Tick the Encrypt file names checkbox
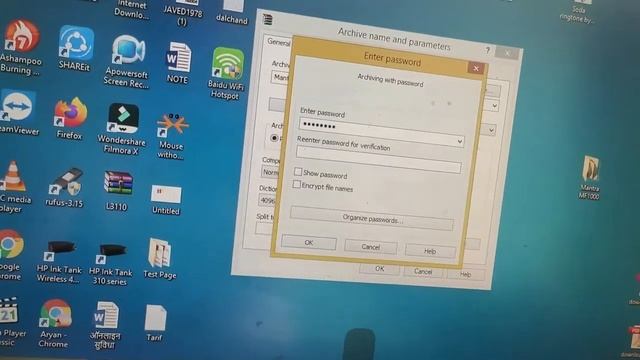 click(x=297, y=184)
